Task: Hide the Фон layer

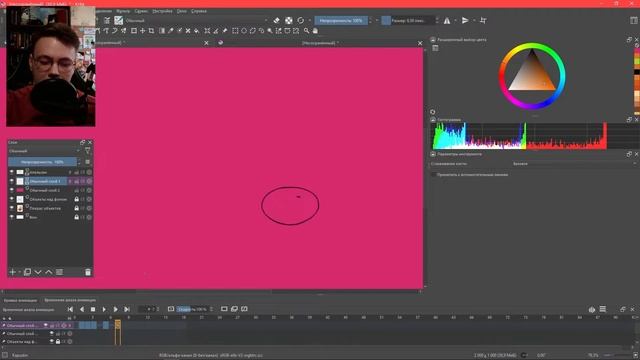Action: pyautogui.click(x=11, y=217)
